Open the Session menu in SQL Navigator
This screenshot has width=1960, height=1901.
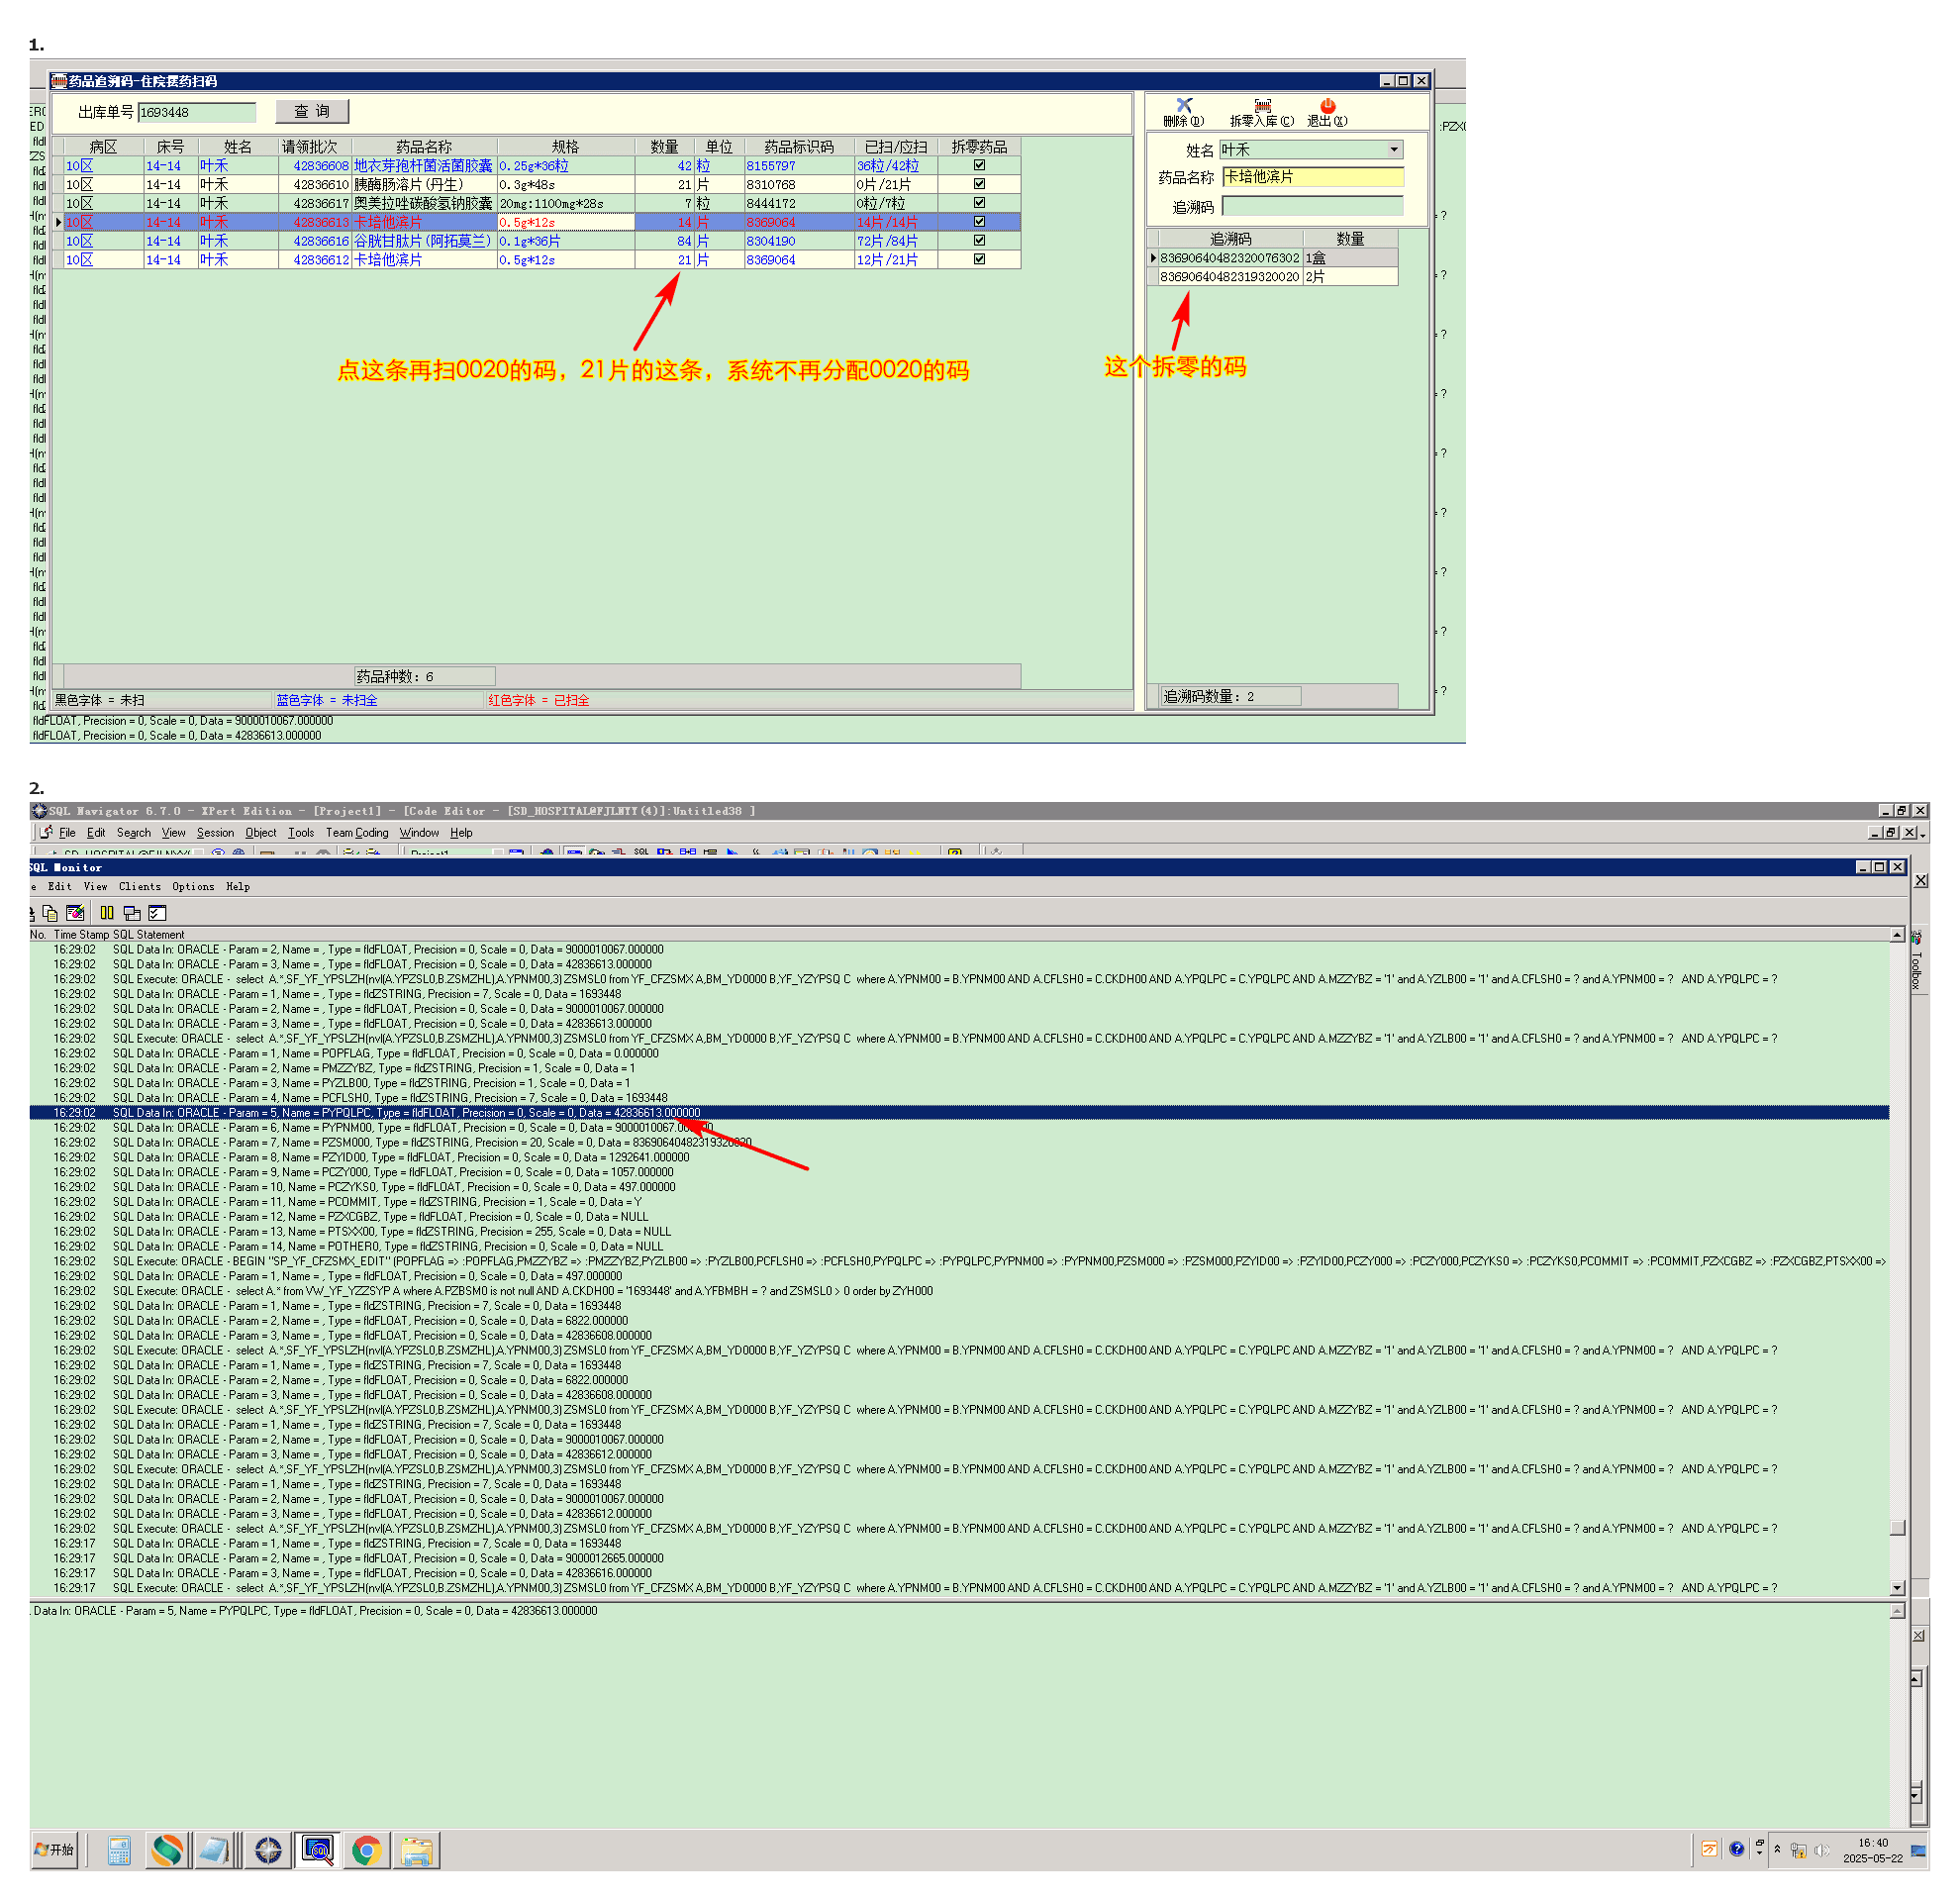coord(215,833)
